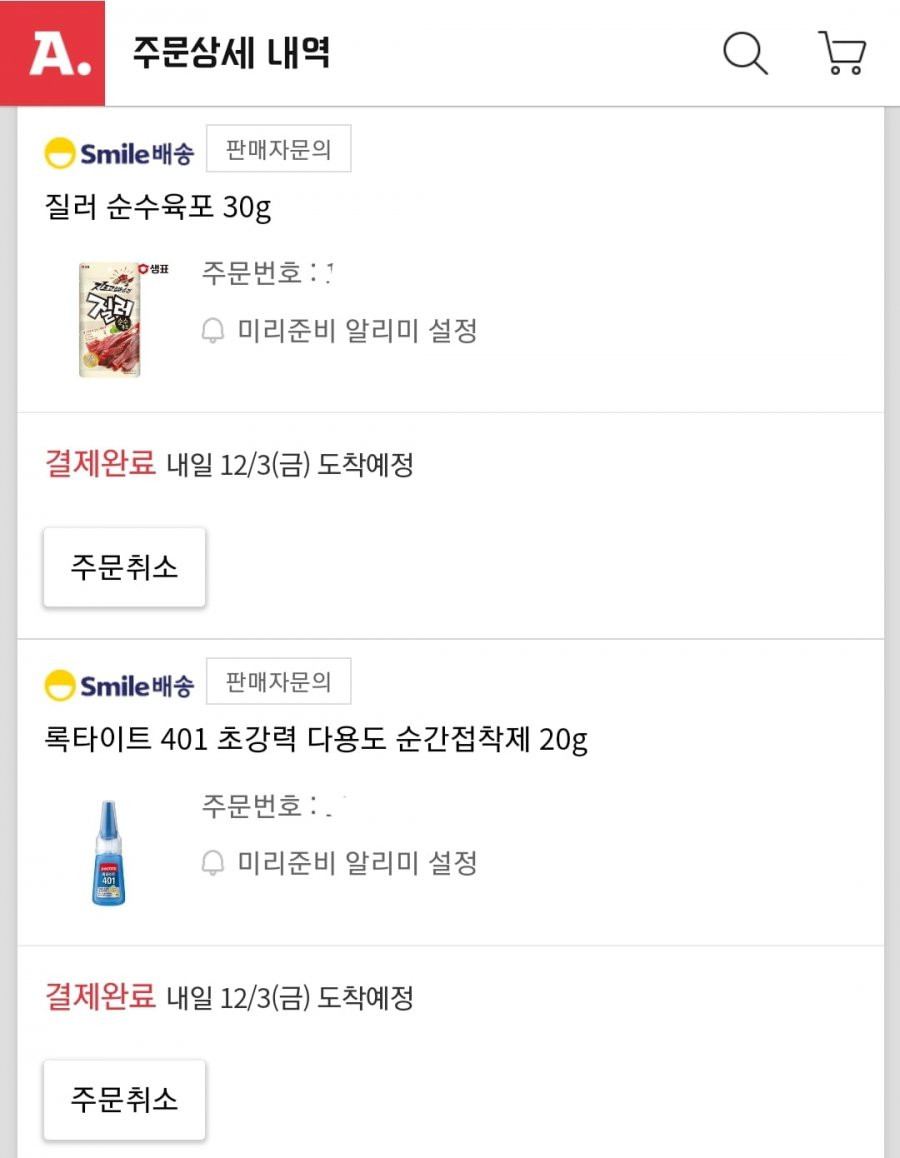Open the shopping cart icon

coord(842,52)
